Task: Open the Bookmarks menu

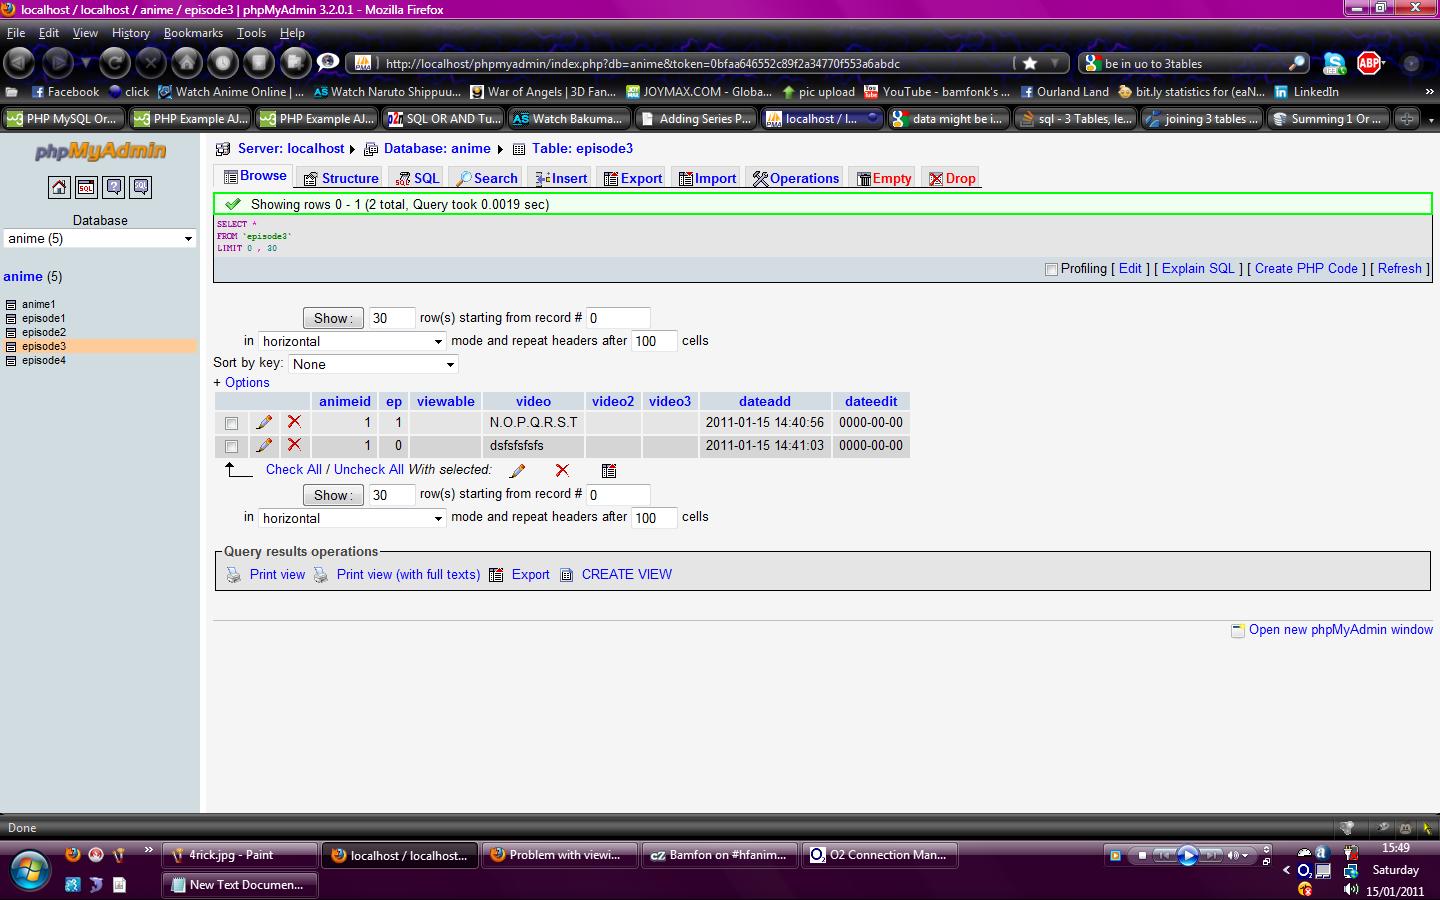Action: tap(193, 33)
